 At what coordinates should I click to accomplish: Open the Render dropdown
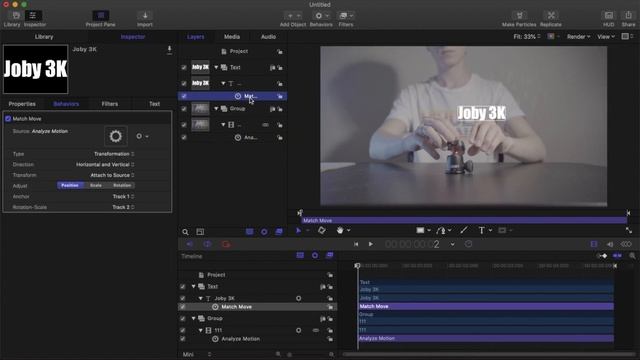click(x=578, y=37)
